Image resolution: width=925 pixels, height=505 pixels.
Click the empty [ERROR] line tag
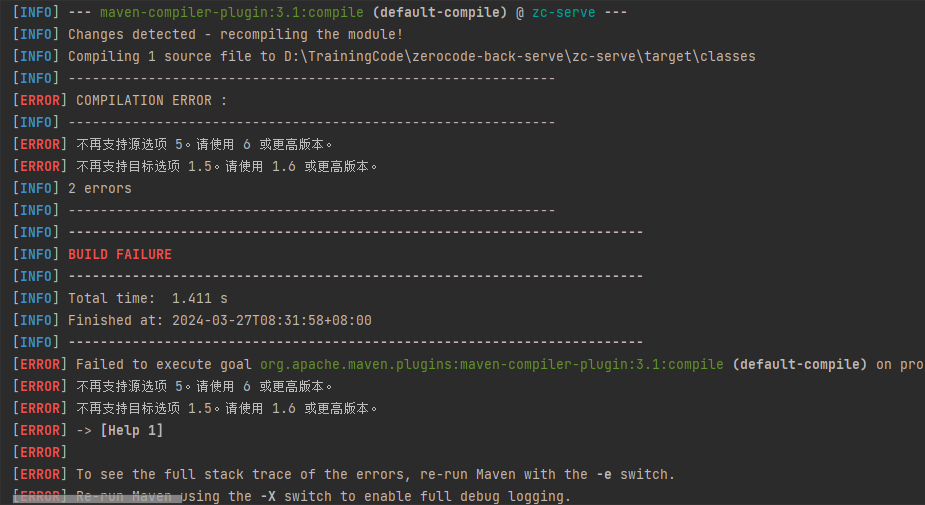40,452
